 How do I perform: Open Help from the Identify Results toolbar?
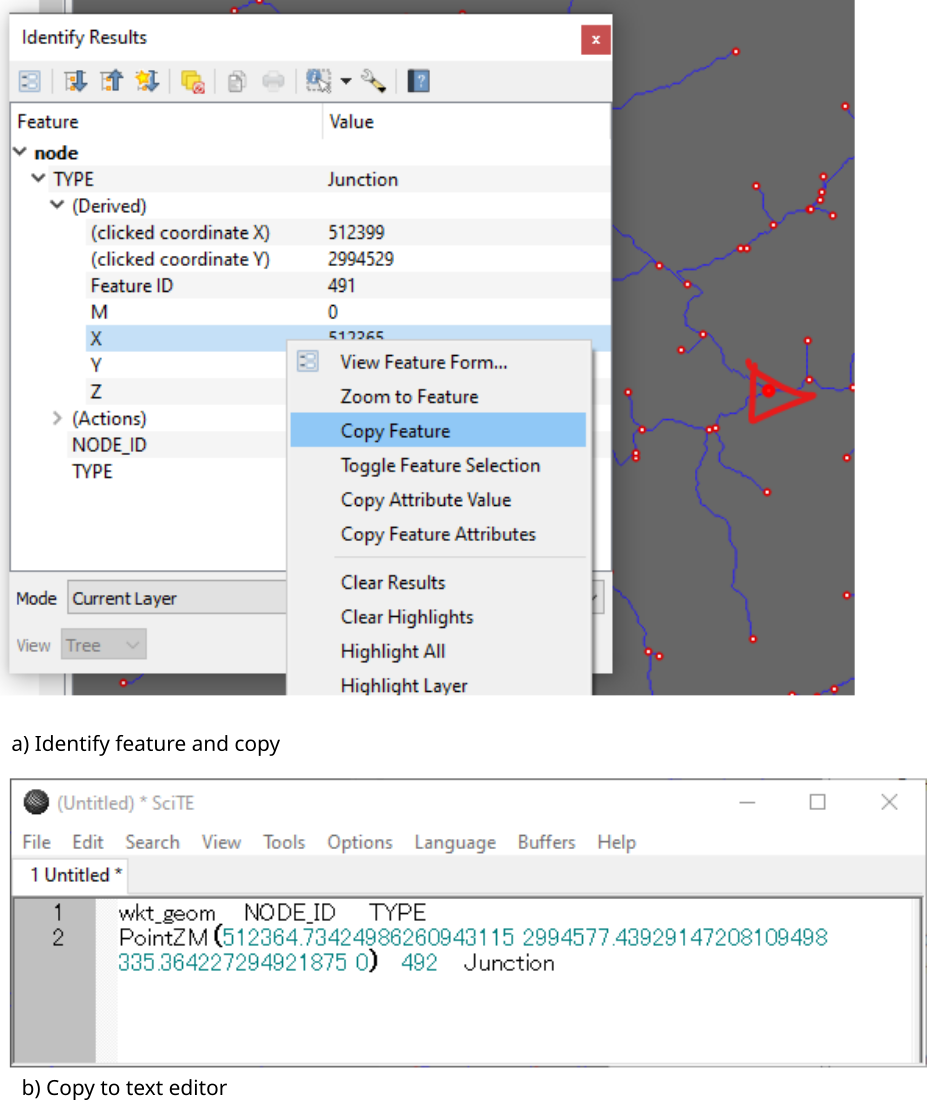(x=419, y=82)
